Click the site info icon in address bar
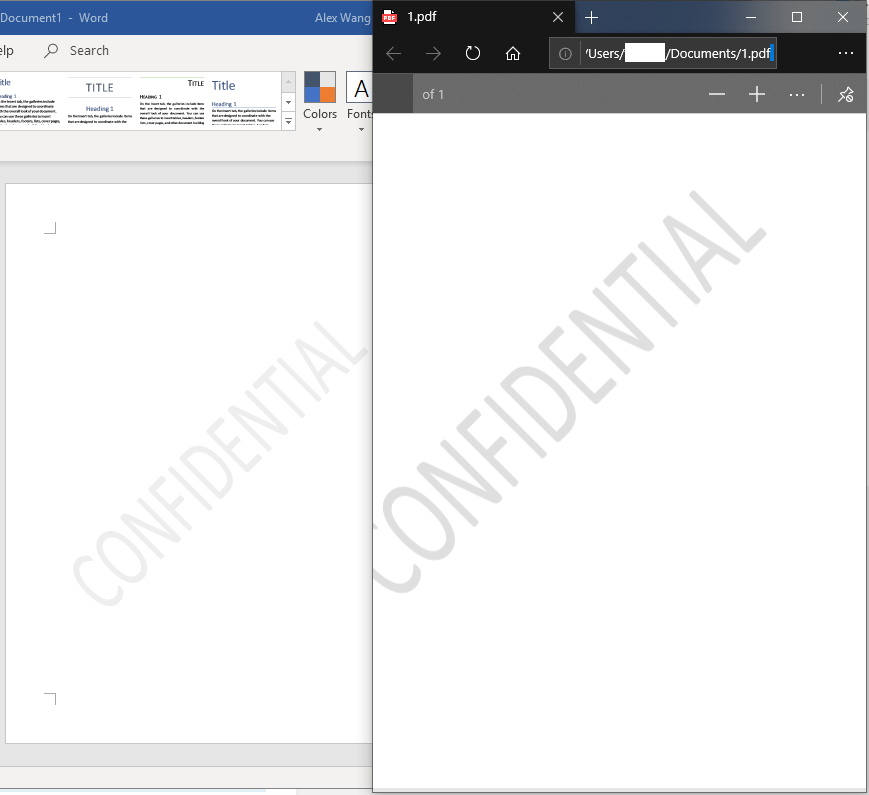Screen dimensions: 869x795 click(x=565, y=54)
